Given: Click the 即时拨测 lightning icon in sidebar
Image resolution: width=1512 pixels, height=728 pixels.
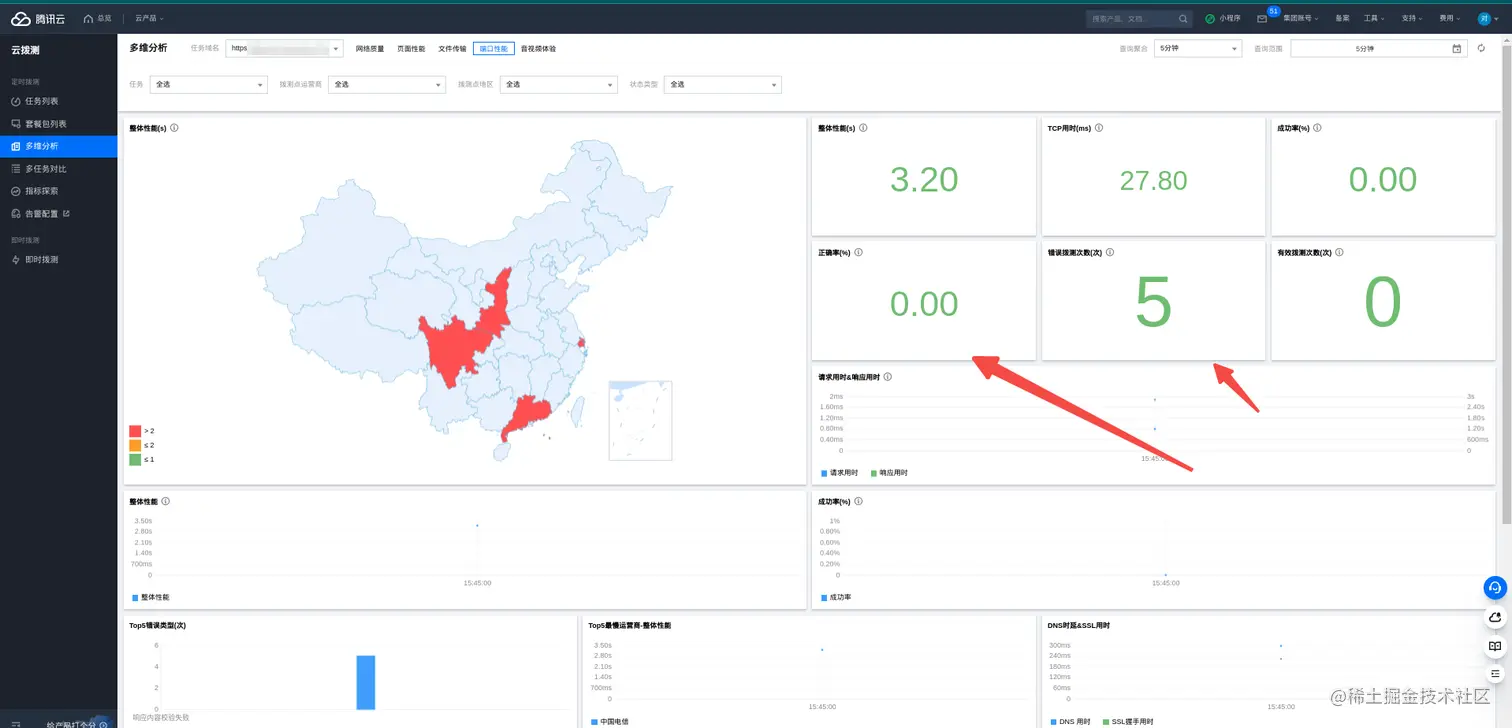Looking at the screenshot, I should pos(15,259).
